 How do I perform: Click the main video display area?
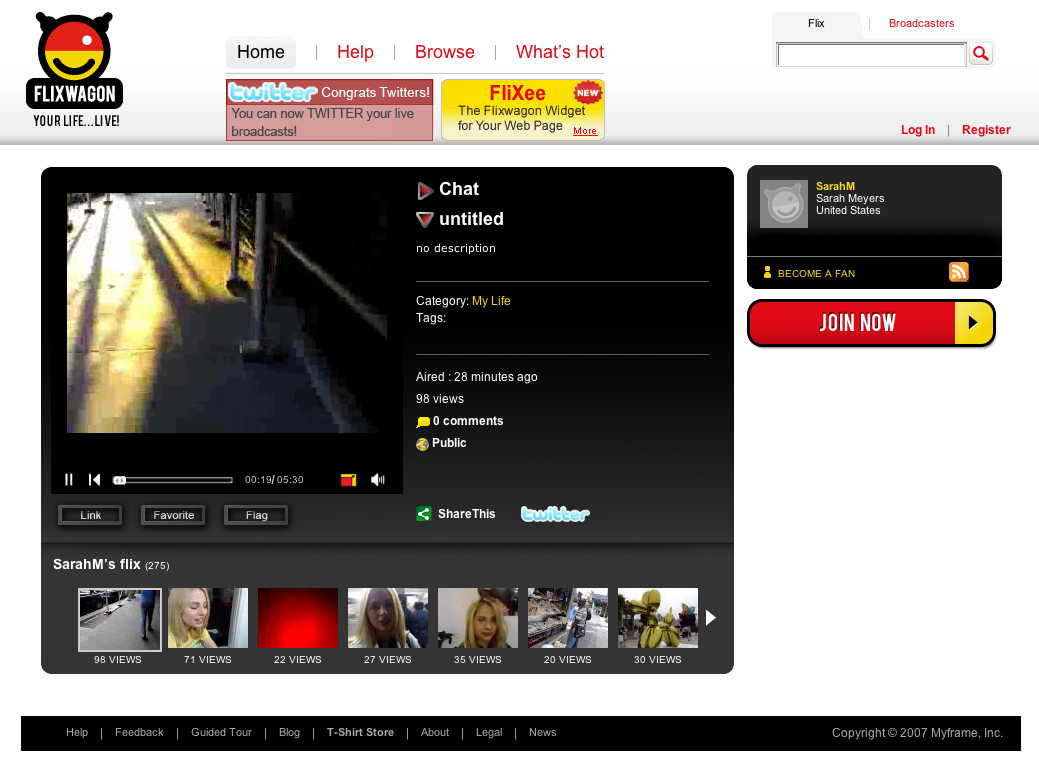coord(227,313)
